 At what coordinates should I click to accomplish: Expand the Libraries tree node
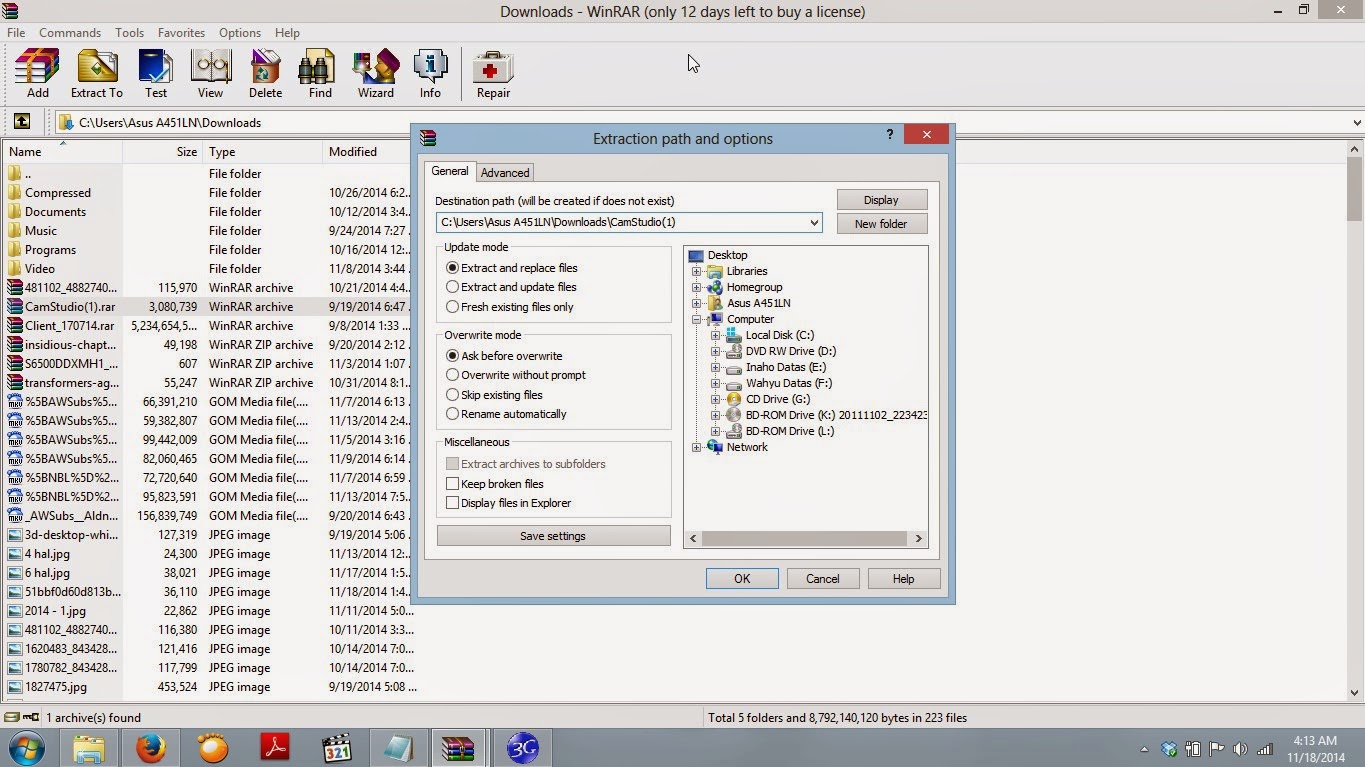tap(697, 271)
